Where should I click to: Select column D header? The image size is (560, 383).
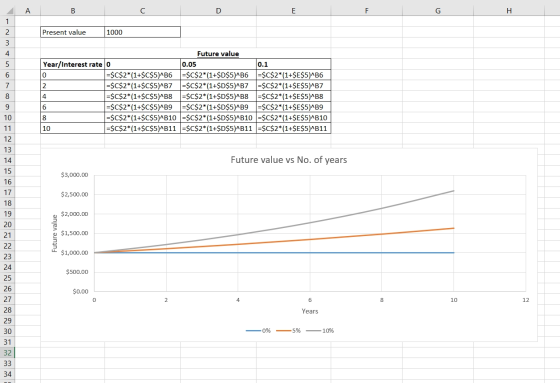click(218, 11)
